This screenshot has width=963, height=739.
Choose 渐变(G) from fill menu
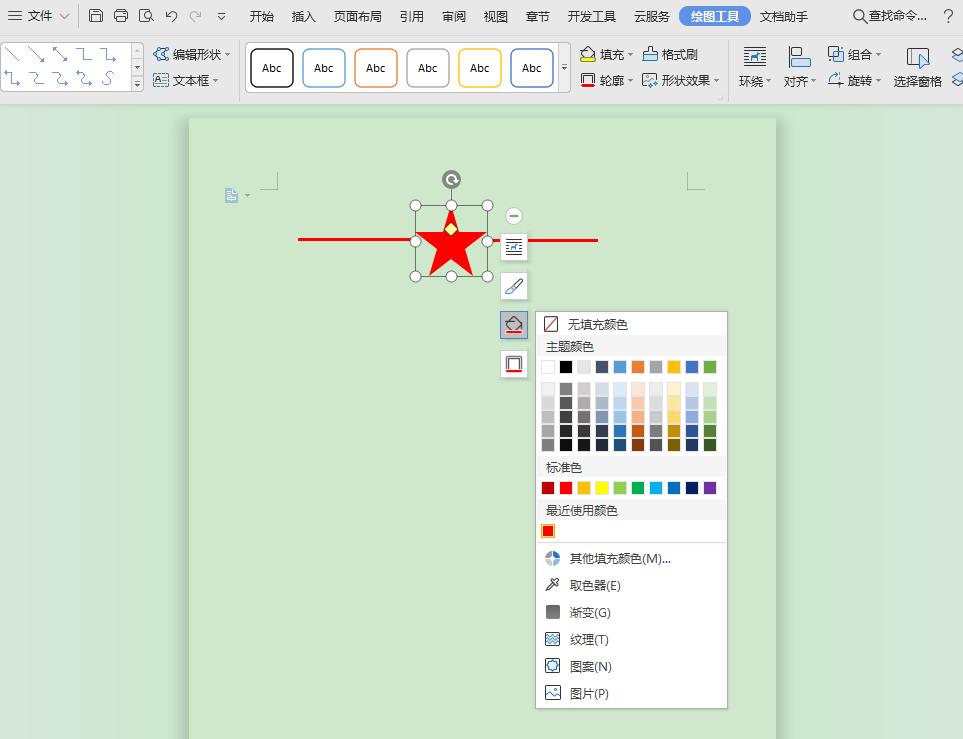pos(590,613)
